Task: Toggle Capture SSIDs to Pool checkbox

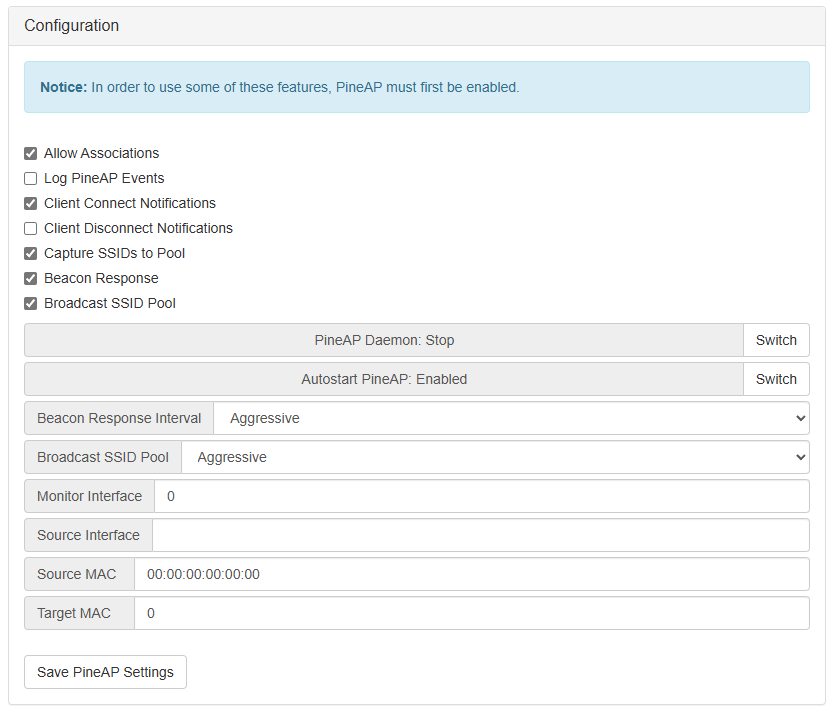Action: pos(31,253)
